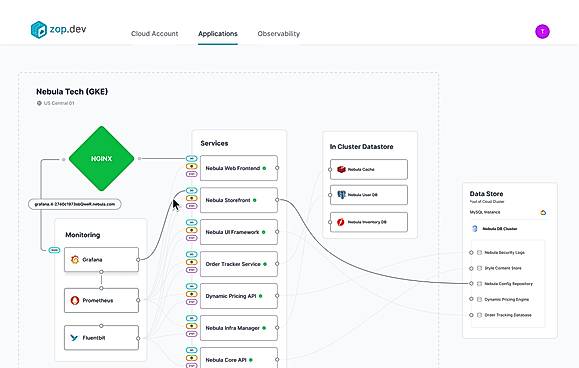Click the red Nebula Cache icon
Viewport: 579px width, 368px height.
pos(341,169)
